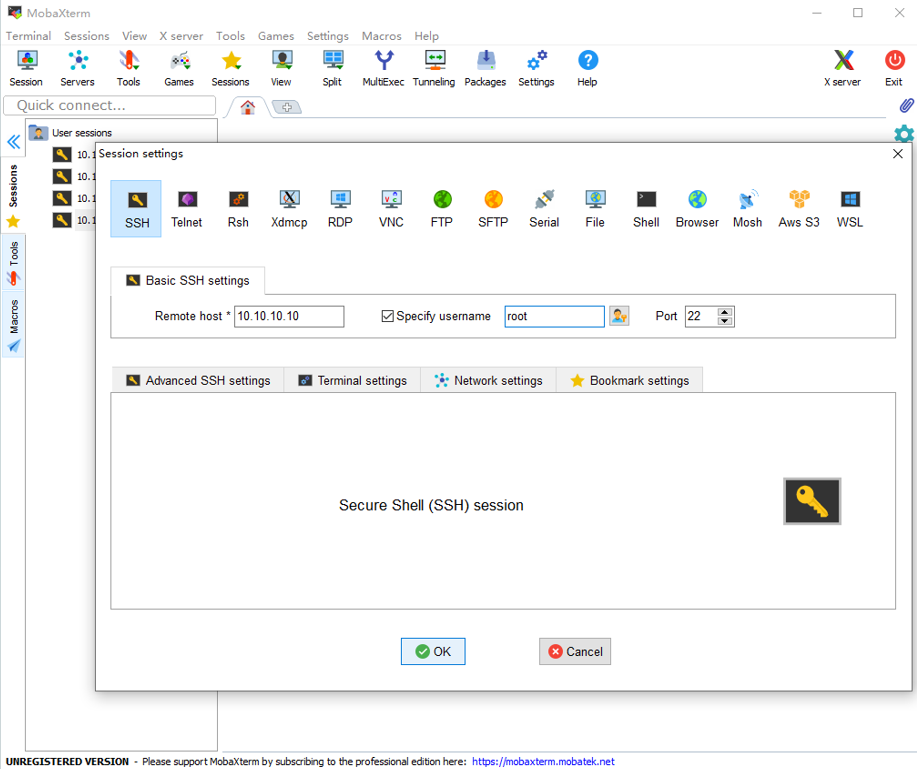This screenshot has width=917, height=769.
Task: Open Tools menu in menu bar
Action: [230, 36]
